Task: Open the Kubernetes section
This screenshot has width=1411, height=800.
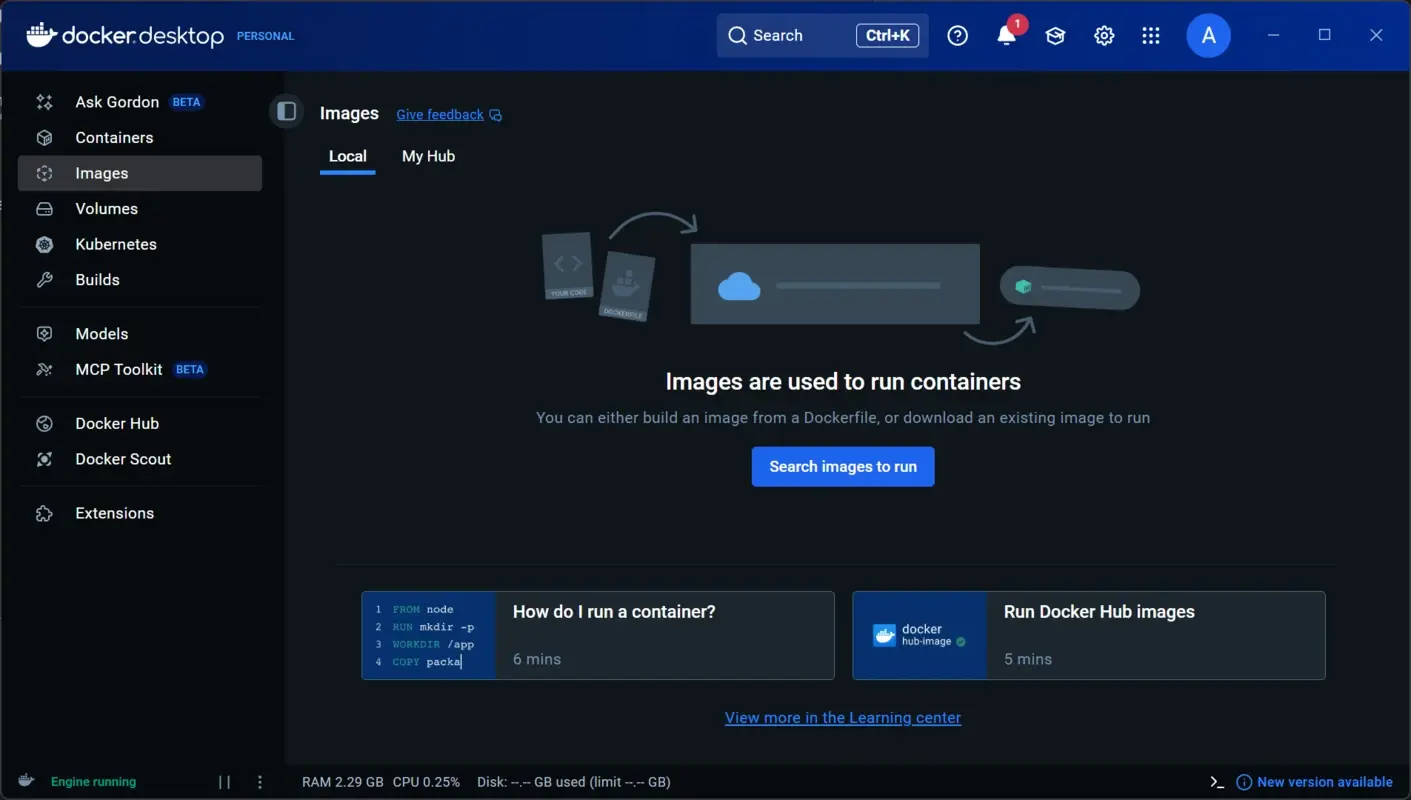Action: coord(116,244)
